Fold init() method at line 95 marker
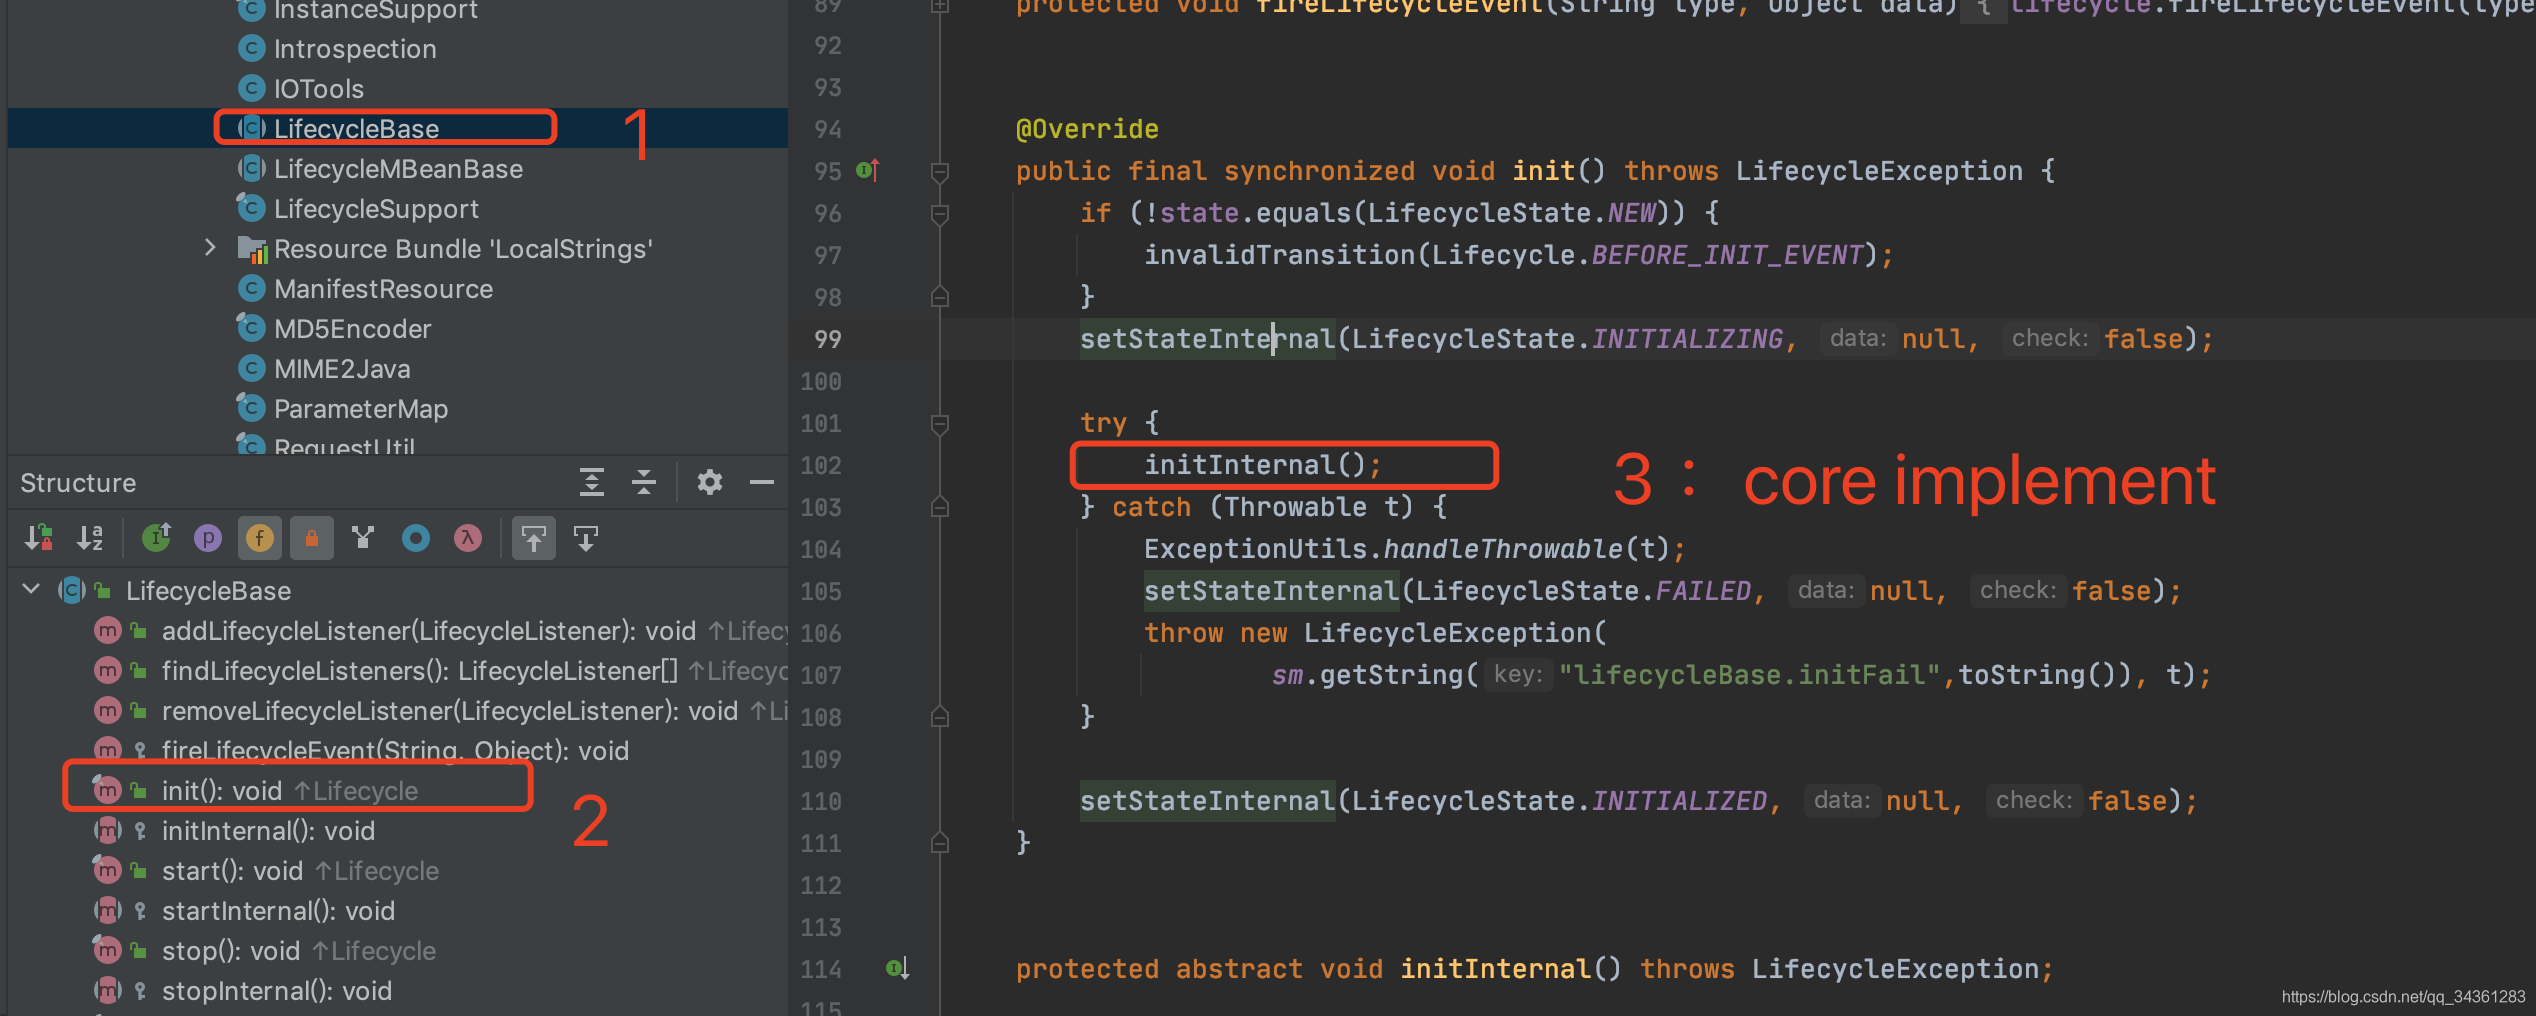Viewport: 2536px width, 1016px height. (939, 172)
